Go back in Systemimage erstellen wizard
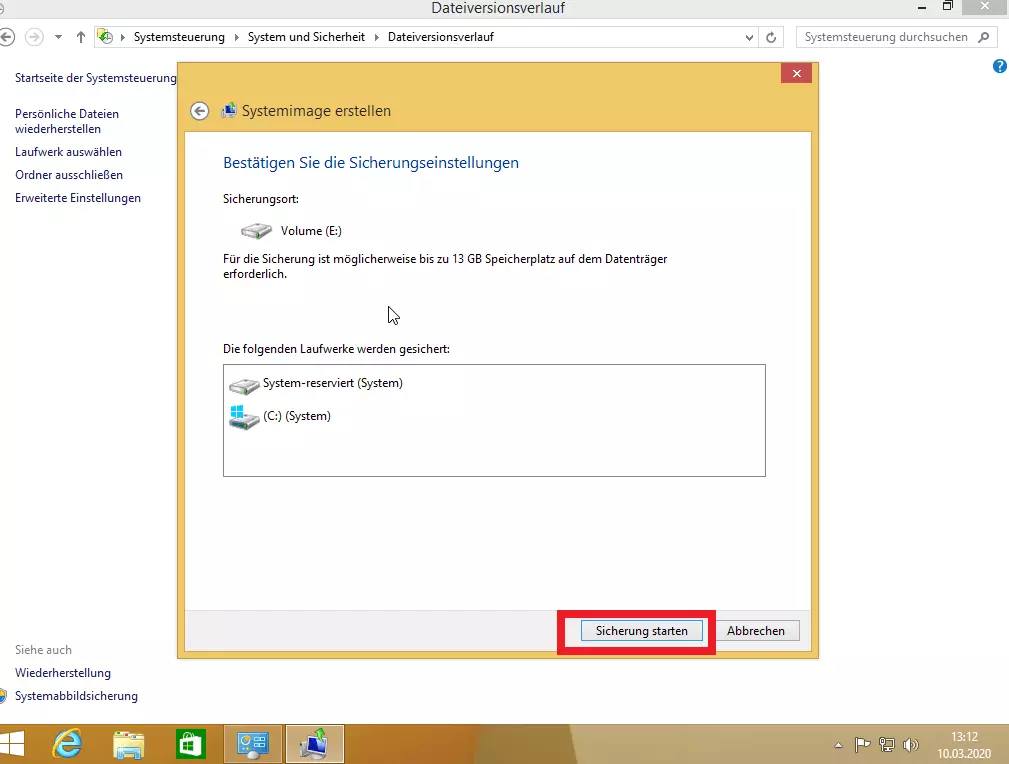 pyautogui.click(x=199, y=111)
